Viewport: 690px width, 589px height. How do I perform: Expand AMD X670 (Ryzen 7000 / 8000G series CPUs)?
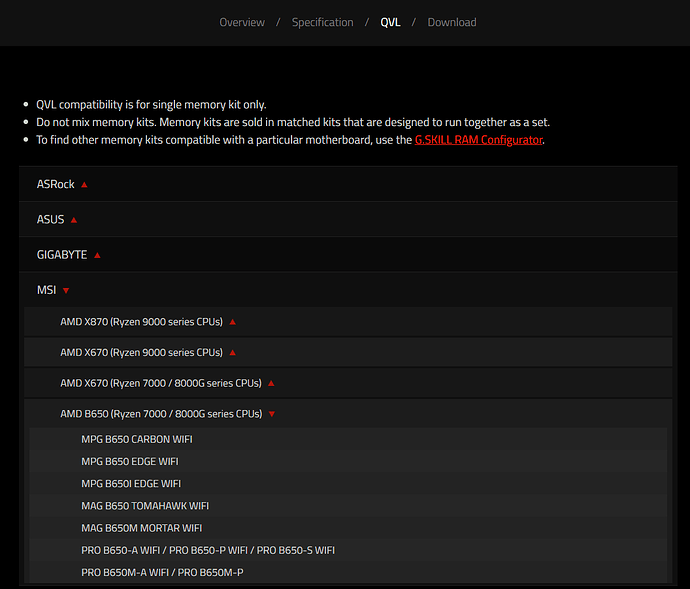click(348, 383)
